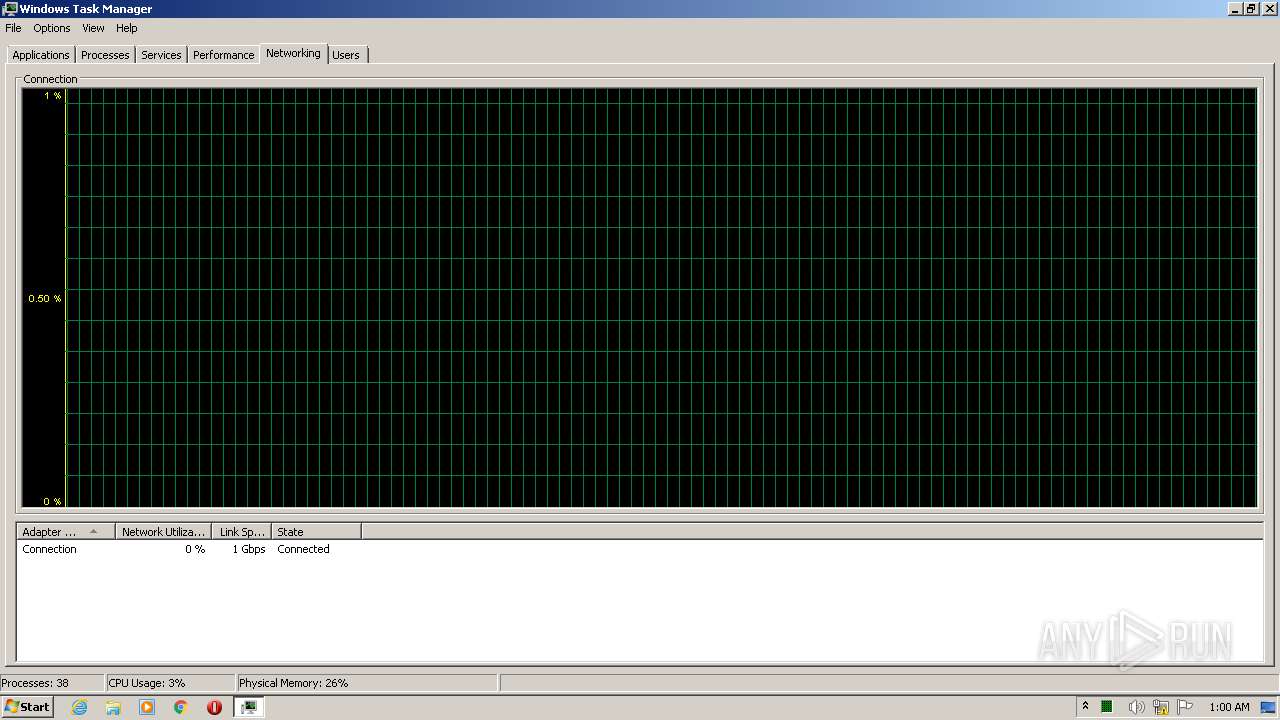Open Action Center flag tray icon
This screenshot has width=1280, height=720.
tap(1185, 707)
